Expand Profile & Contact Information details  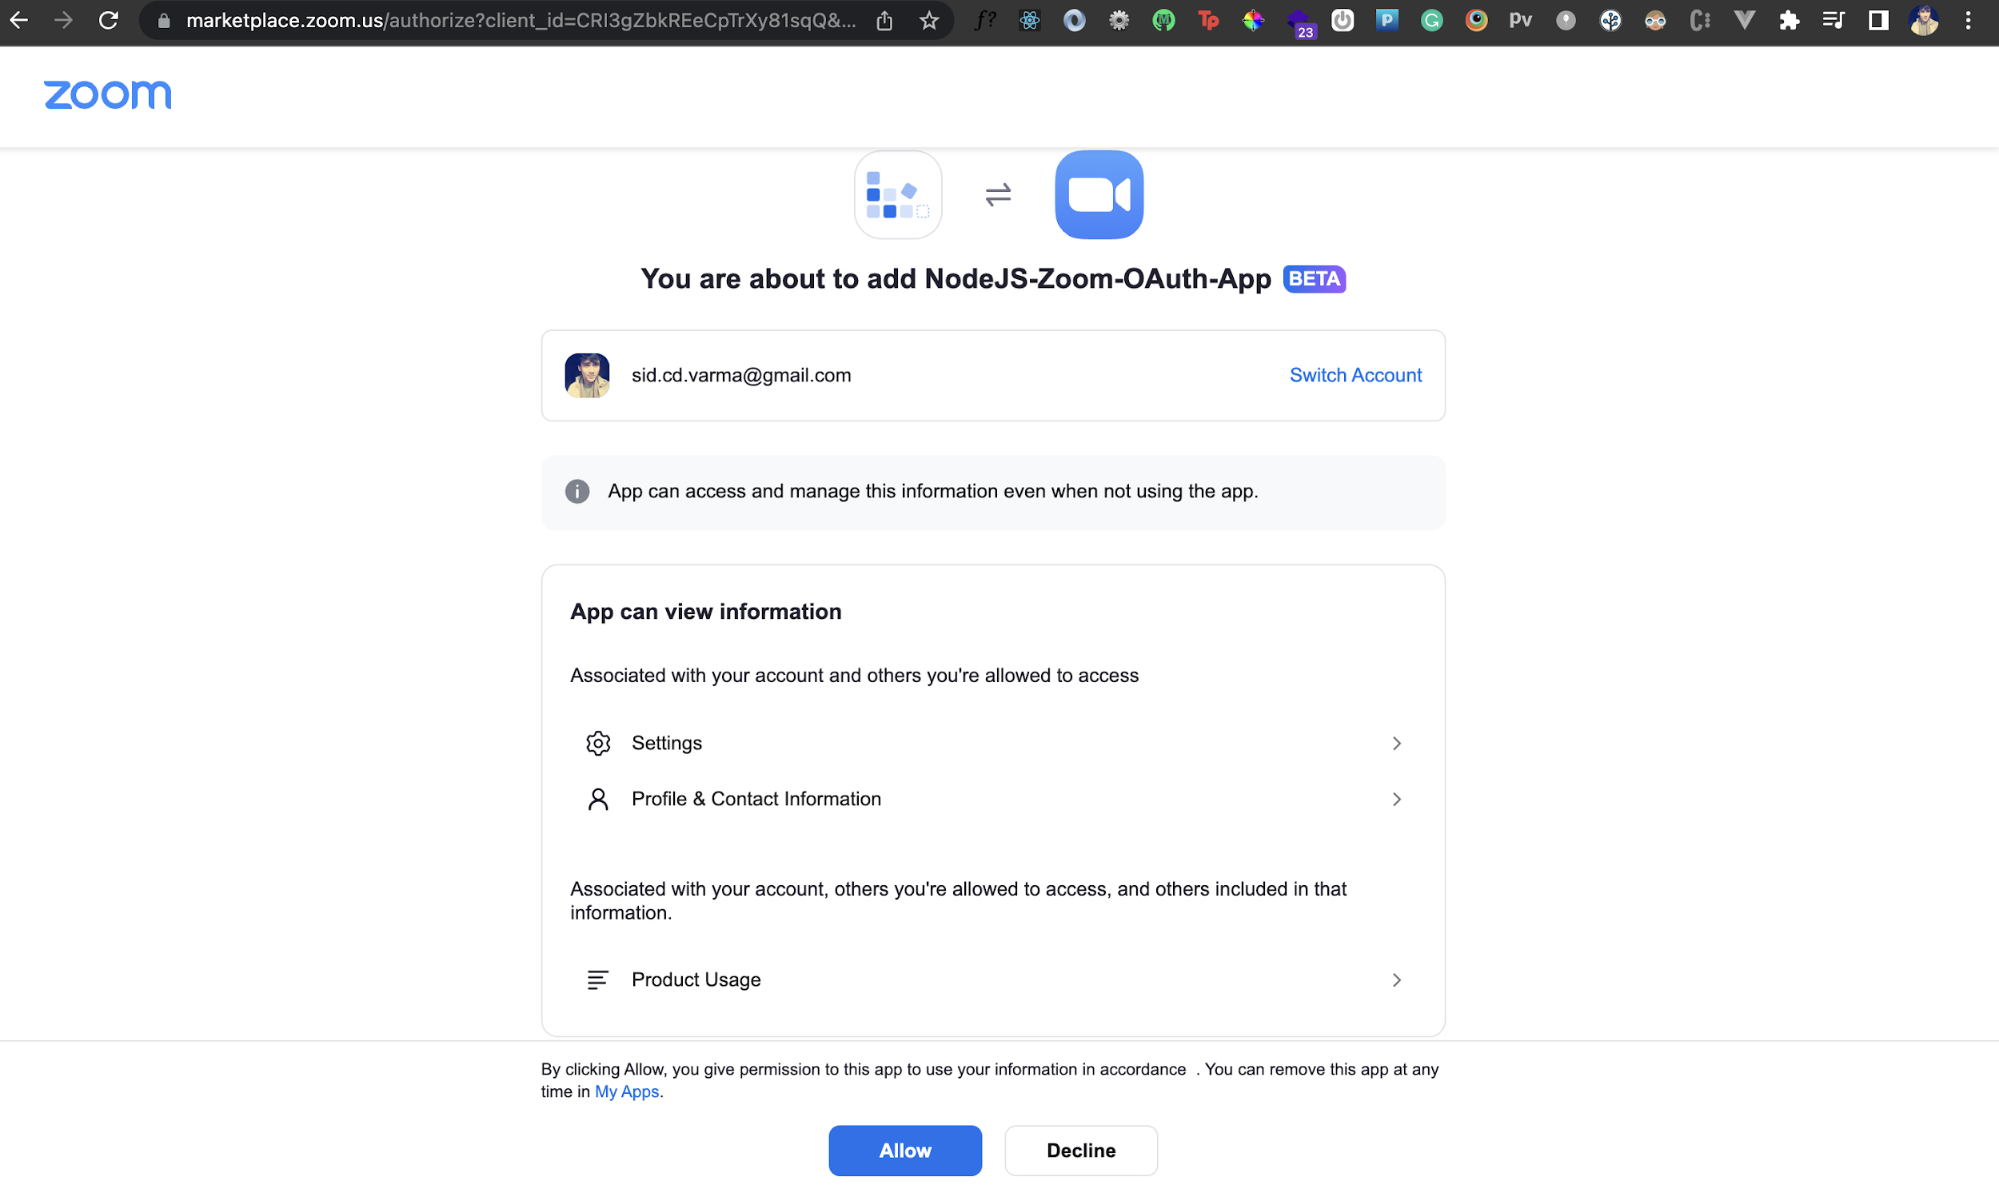1396,799
